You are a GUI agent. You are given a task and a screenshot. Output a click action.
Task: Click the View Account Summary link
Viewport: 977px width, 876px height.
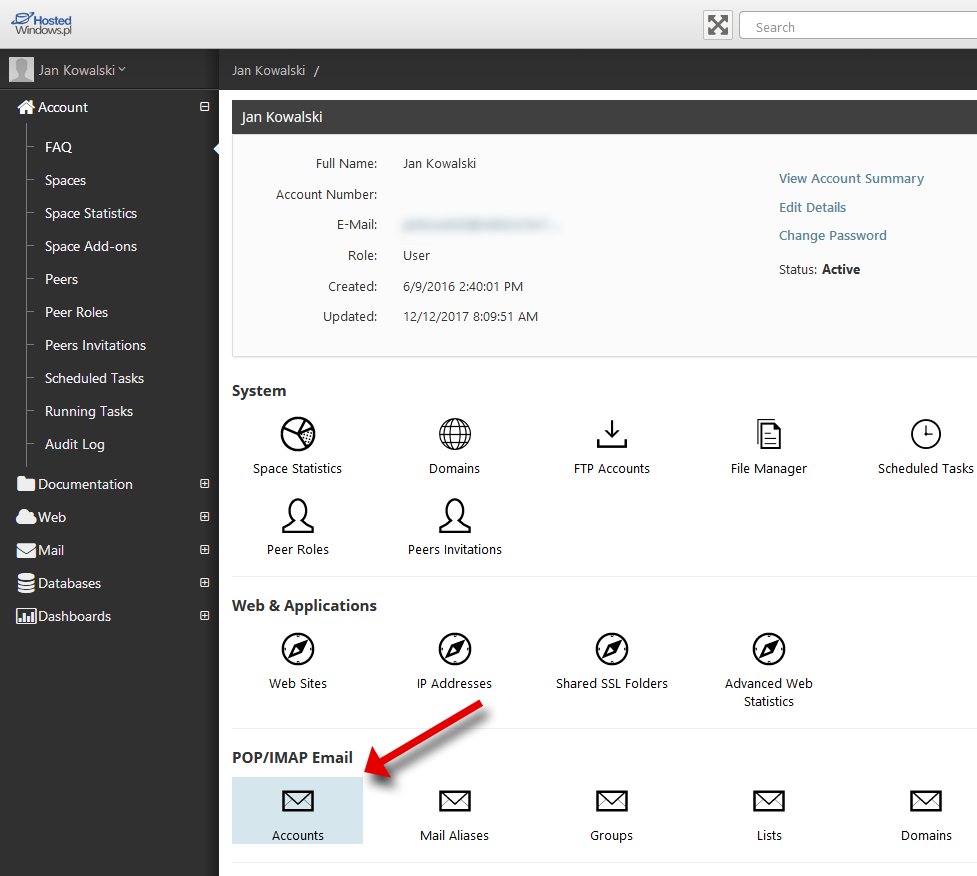click(x=851, y=178)
